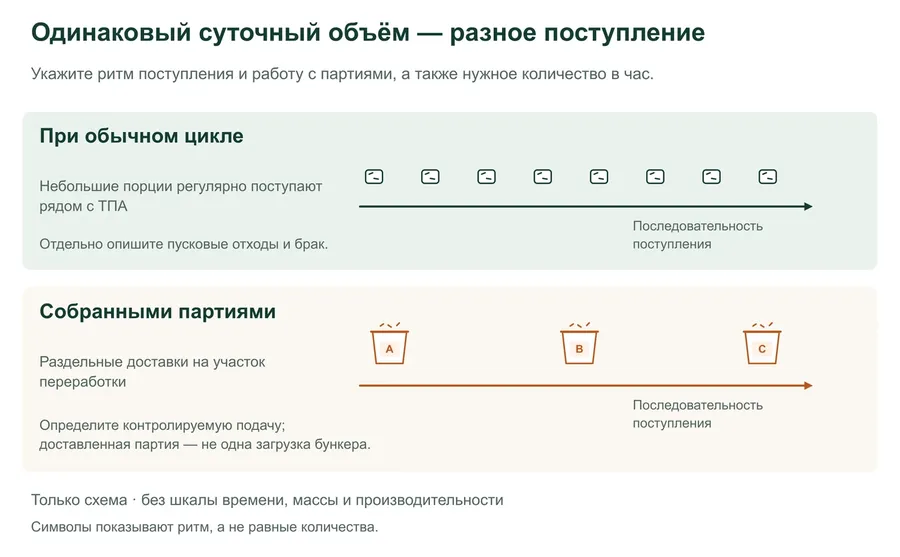Click text "Отдельно опишите пусковые отходы и брак."

[184, 244]
